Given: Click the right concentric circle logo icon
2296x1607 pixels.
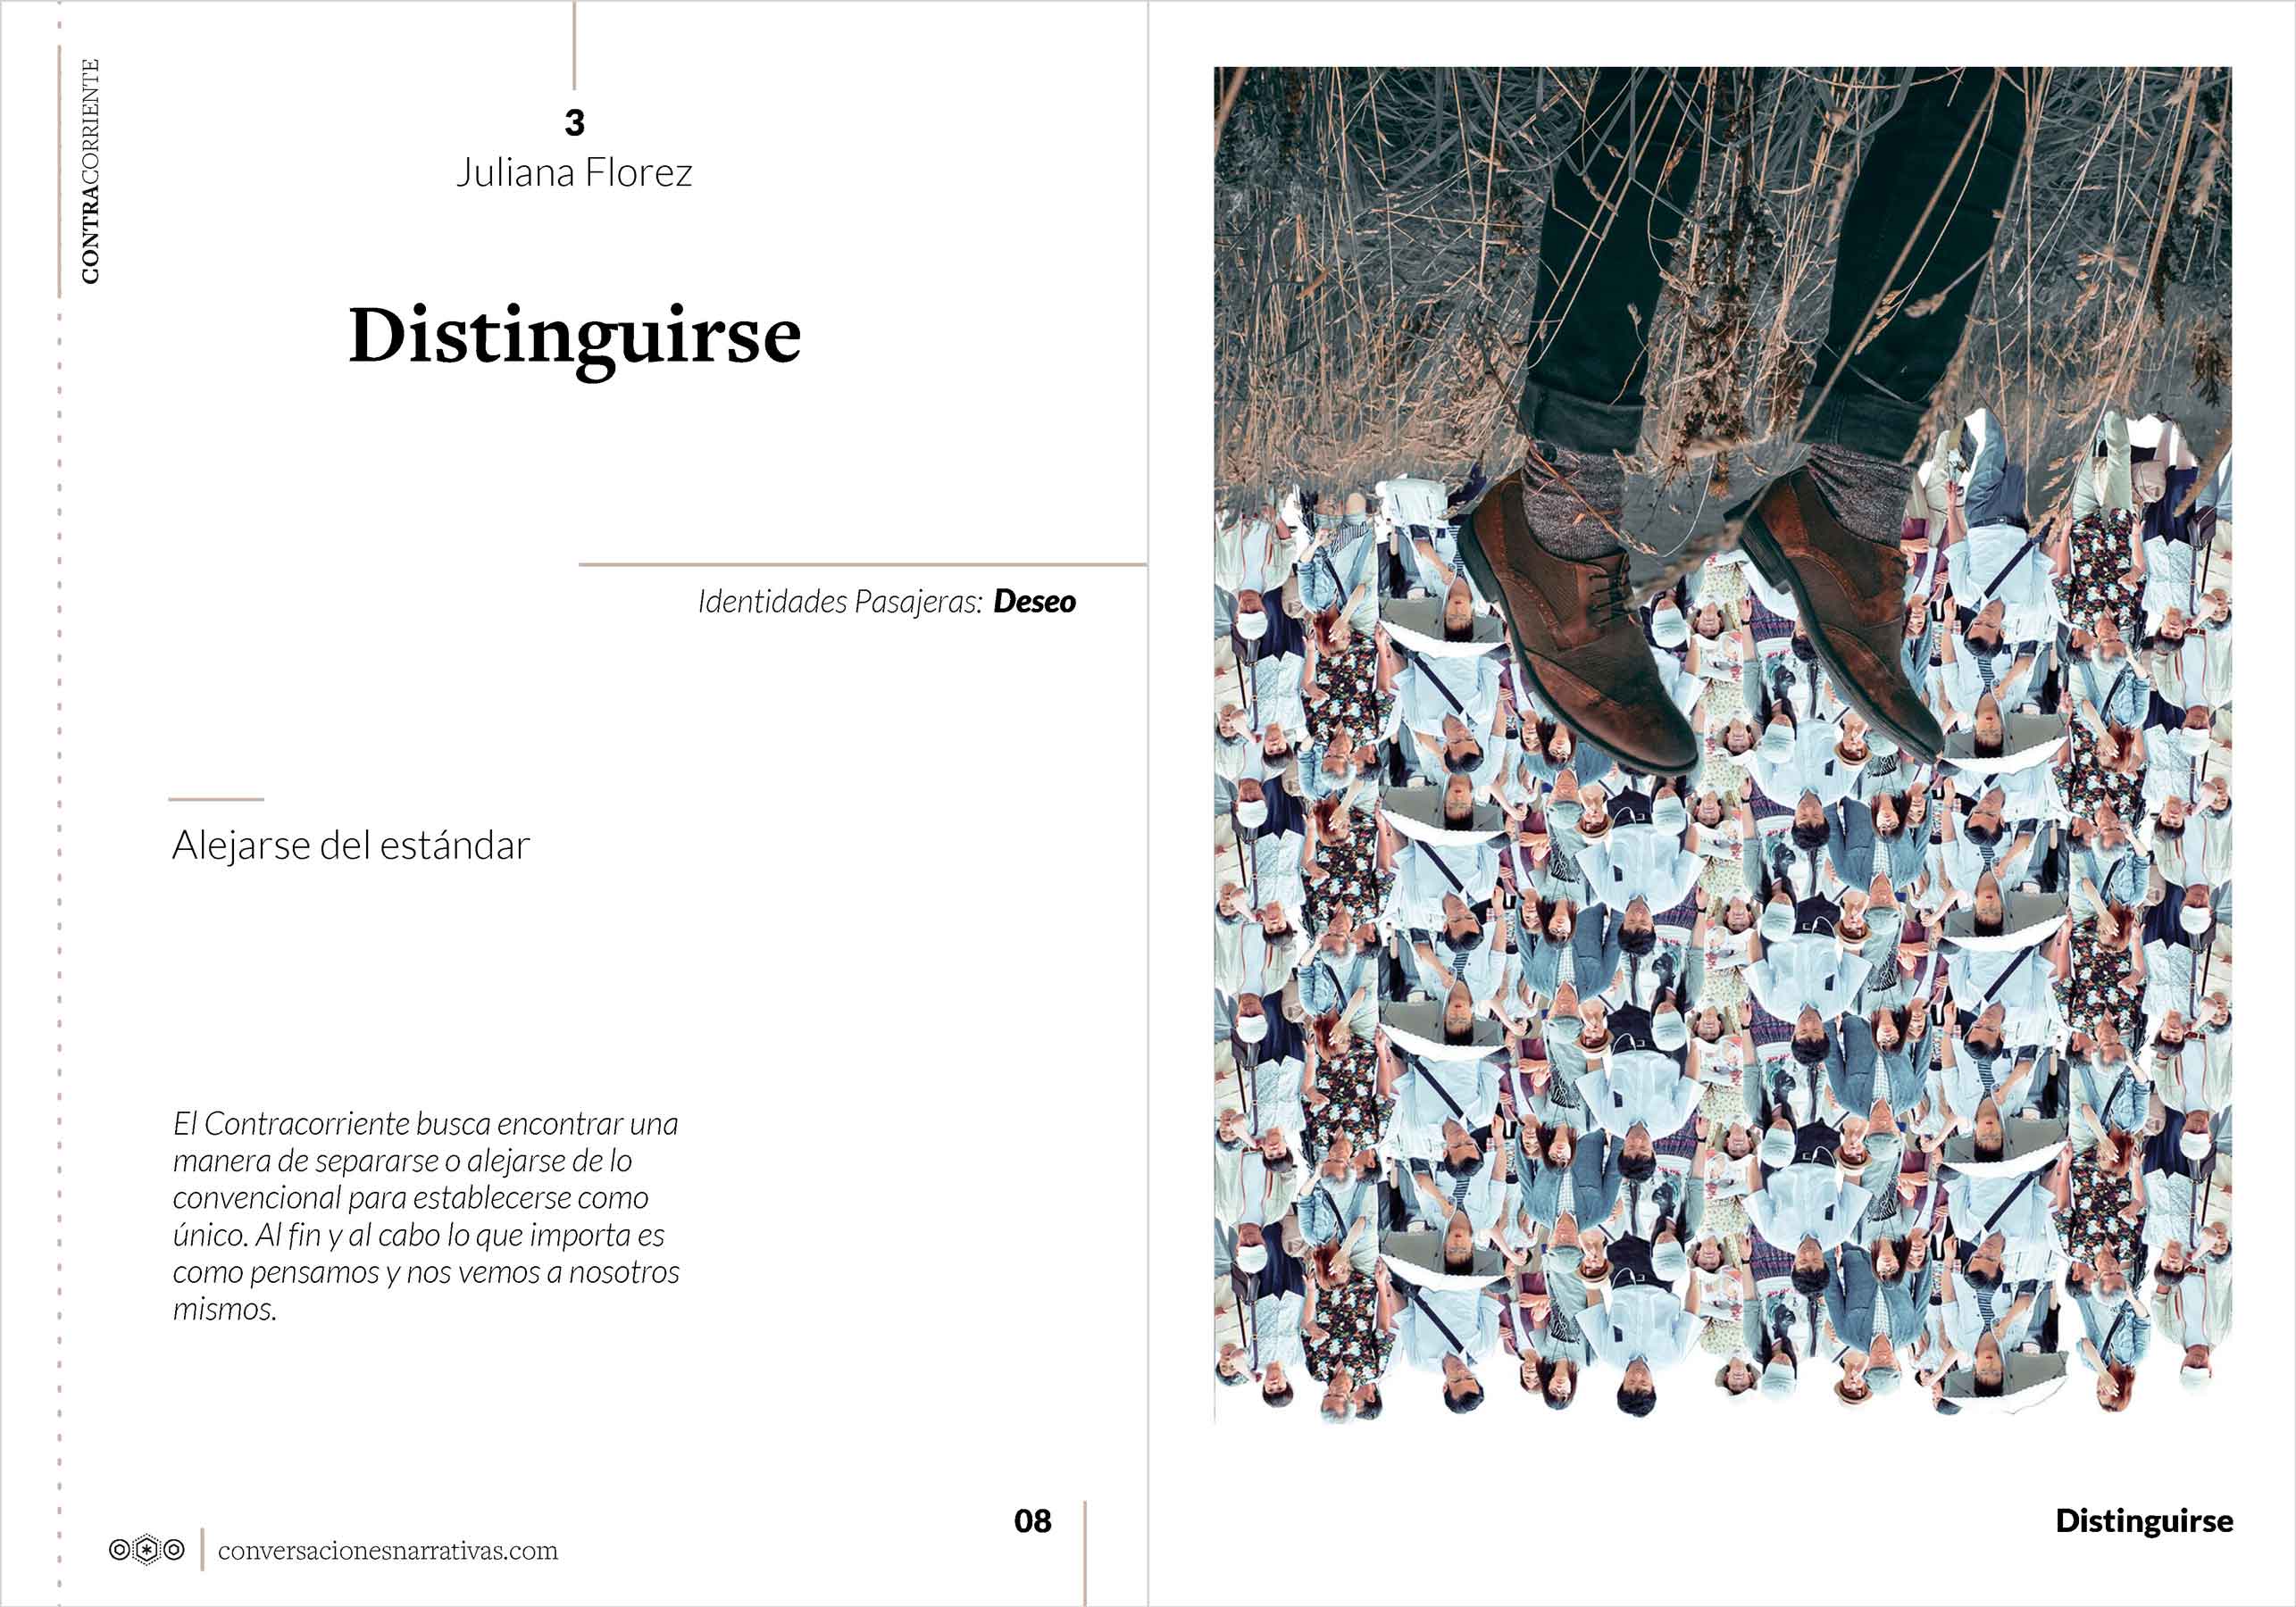Looking at the screenshot, I should coord(174,1550).
